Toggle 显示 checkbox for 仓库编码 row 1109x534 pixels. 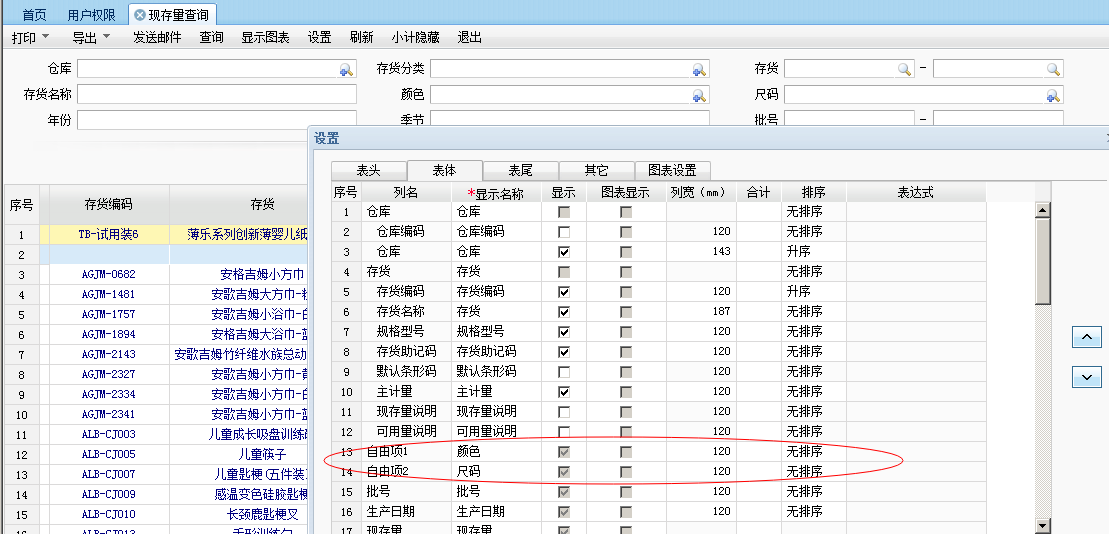click(x=564, y=232)
